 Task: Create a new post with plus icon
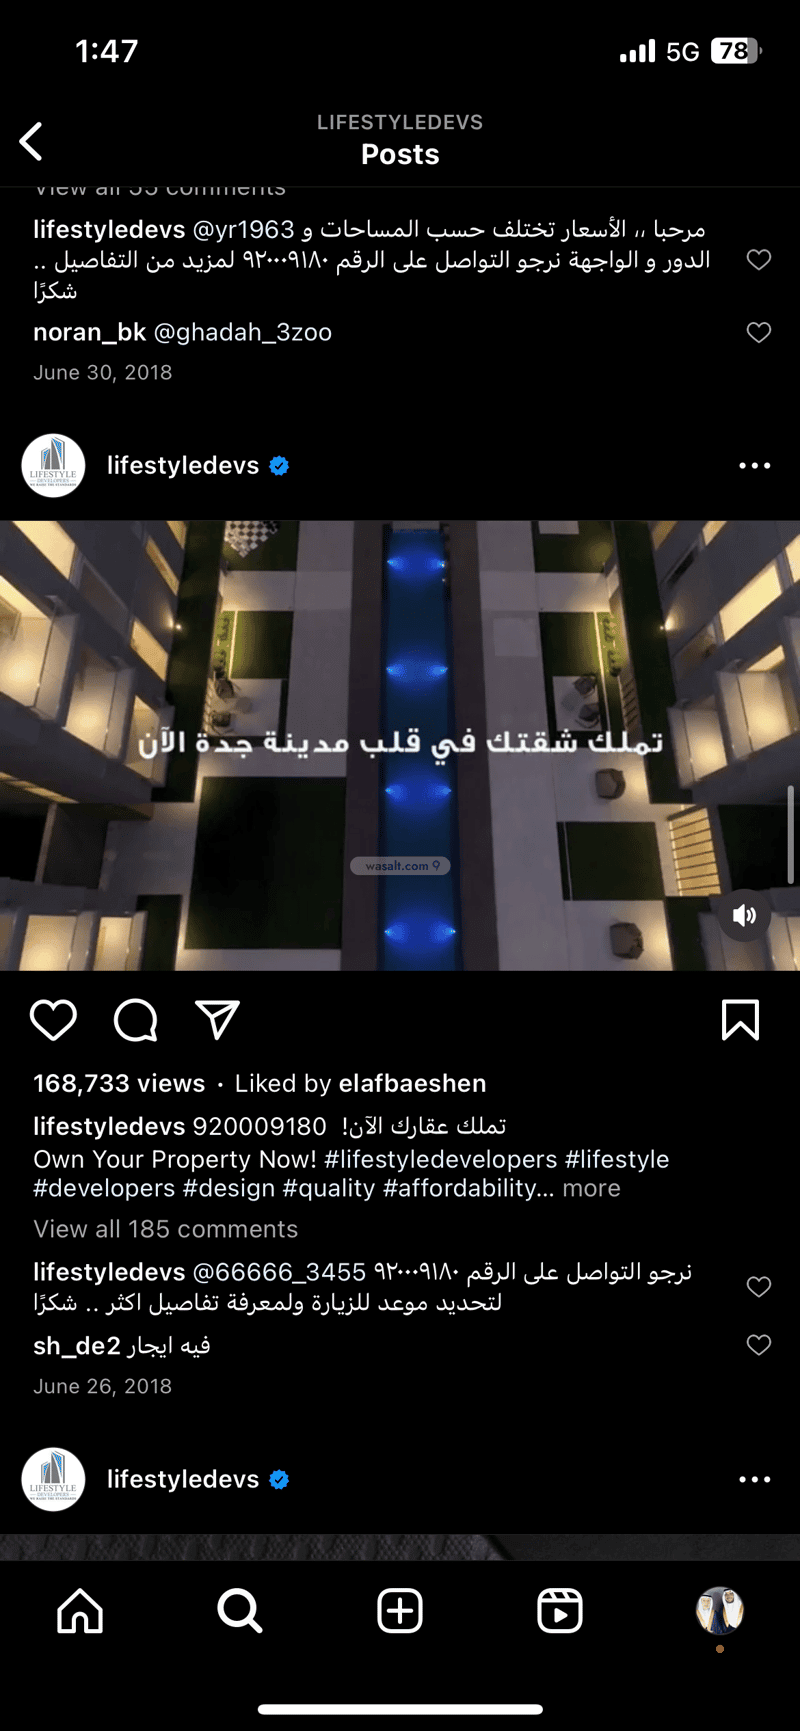coord(400,1611)
